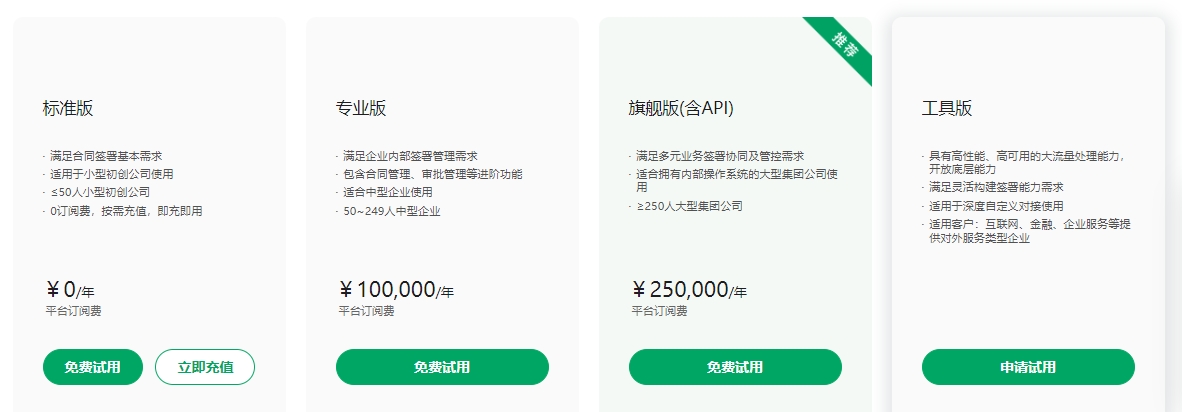Image resolution: width=1182 pixels, height=412 pixels.
Task: Click 0订阅费，按需充值 feature text
Action: pyautogui.click(x=126, y=211)
